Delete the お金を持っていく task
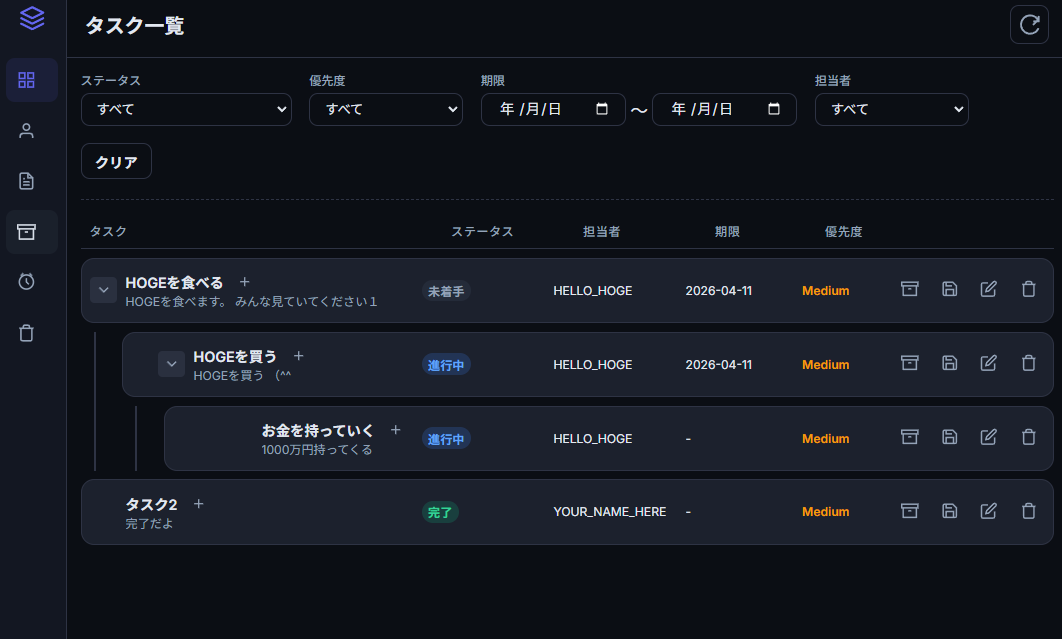The image size is (1062, 639). coord(1028,437)
